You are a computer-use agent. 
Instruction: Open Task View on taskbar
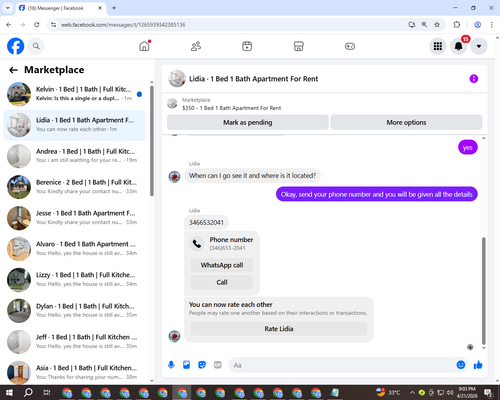tap(47, 392)
